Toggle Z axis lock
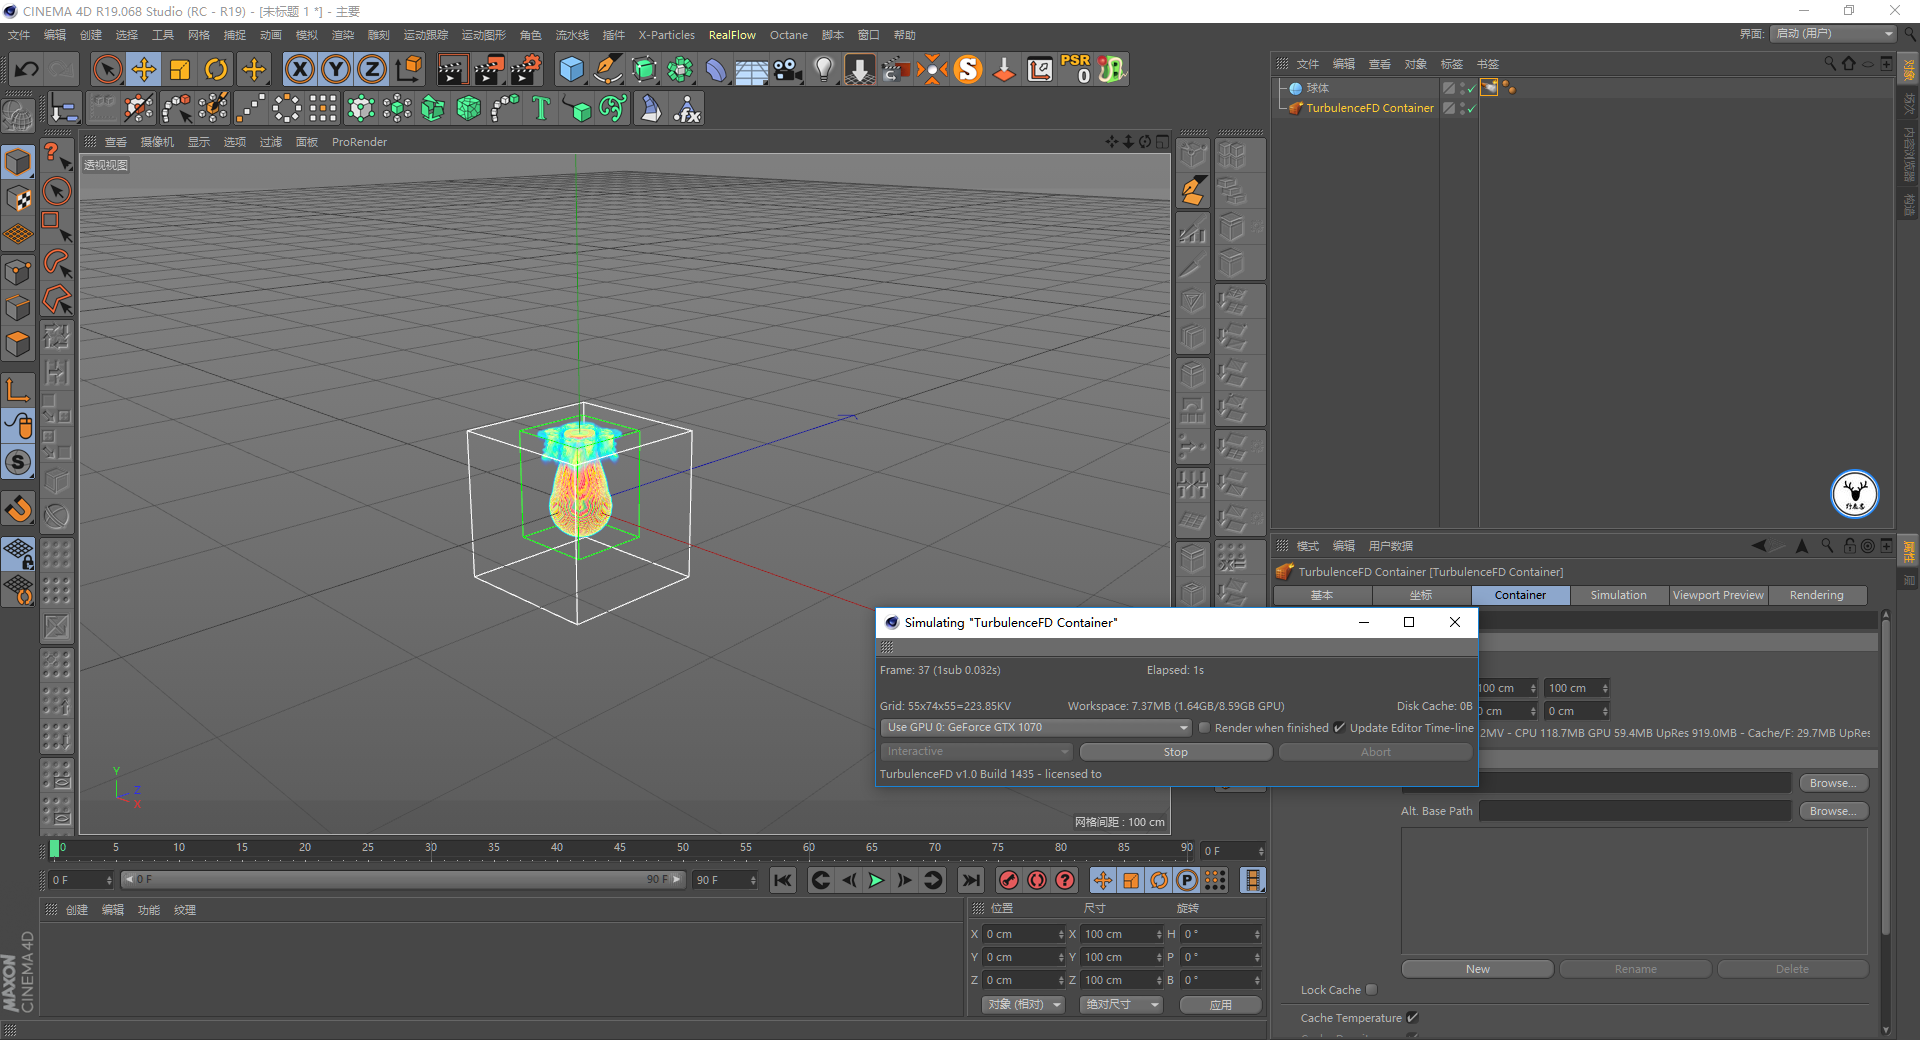 tap(372, 70)
